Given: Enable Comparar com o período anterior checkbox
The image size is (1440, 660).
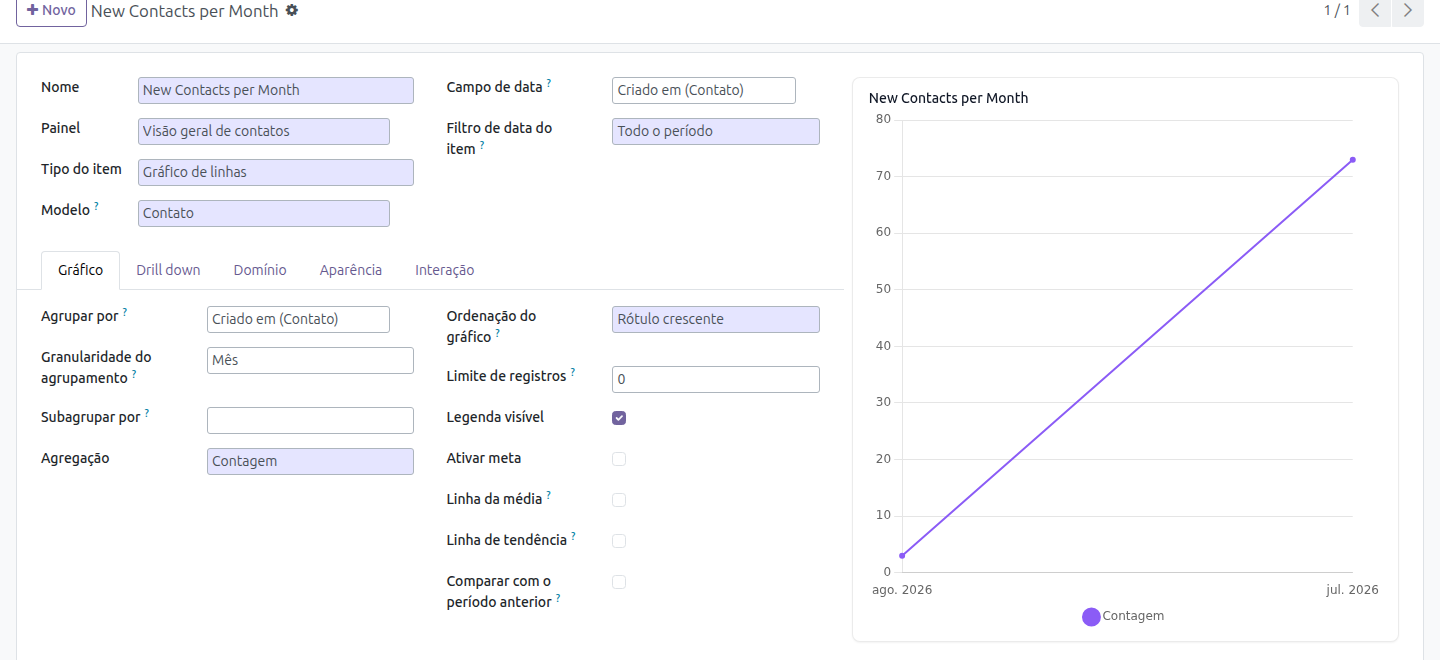Looking at the screenshot, I should point(619,582).
